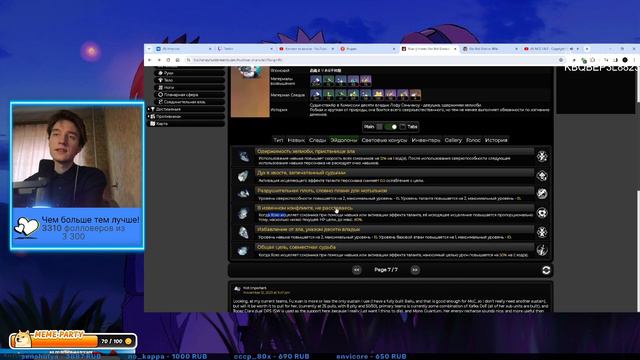Viewport: 640px width, 360px height.
Task: Switch to the first YouTube browser tab
Action: 306,49
